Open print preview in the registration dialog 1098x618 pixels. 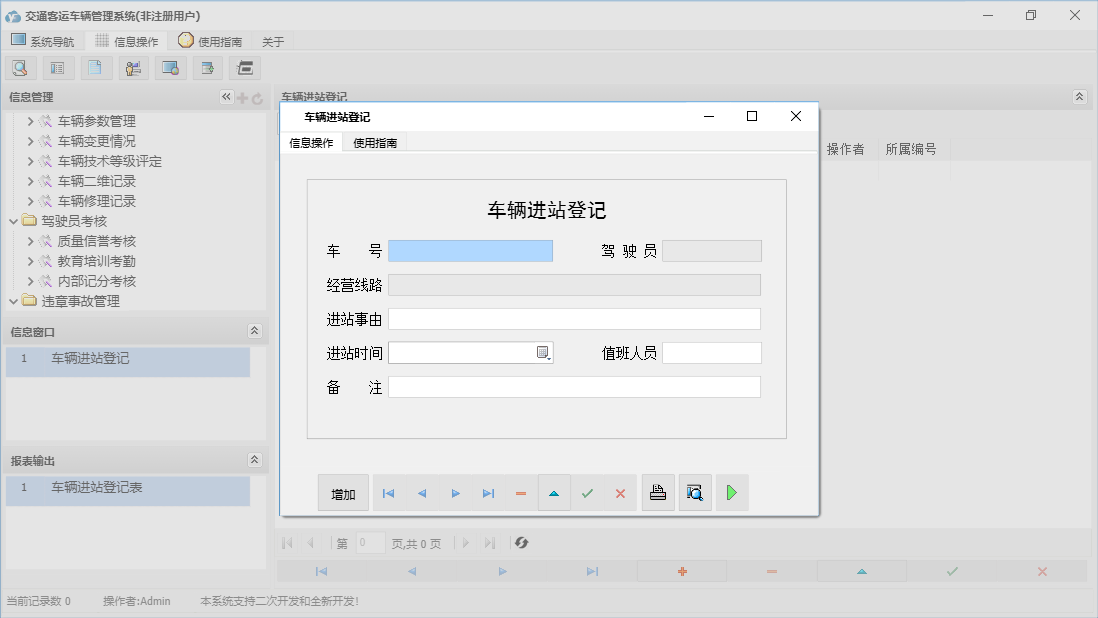tap(695, 492)
